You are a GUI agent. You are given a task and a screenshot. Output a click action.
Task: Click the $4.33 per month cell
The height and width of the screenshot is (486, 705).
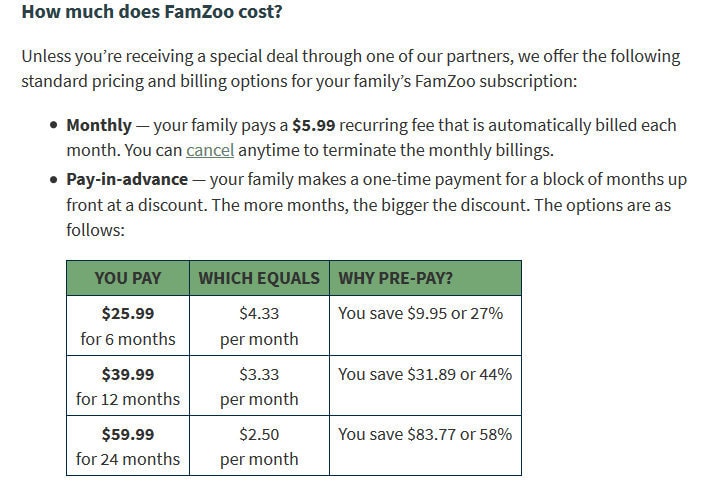pyautogui.click(x=259, y=325)
